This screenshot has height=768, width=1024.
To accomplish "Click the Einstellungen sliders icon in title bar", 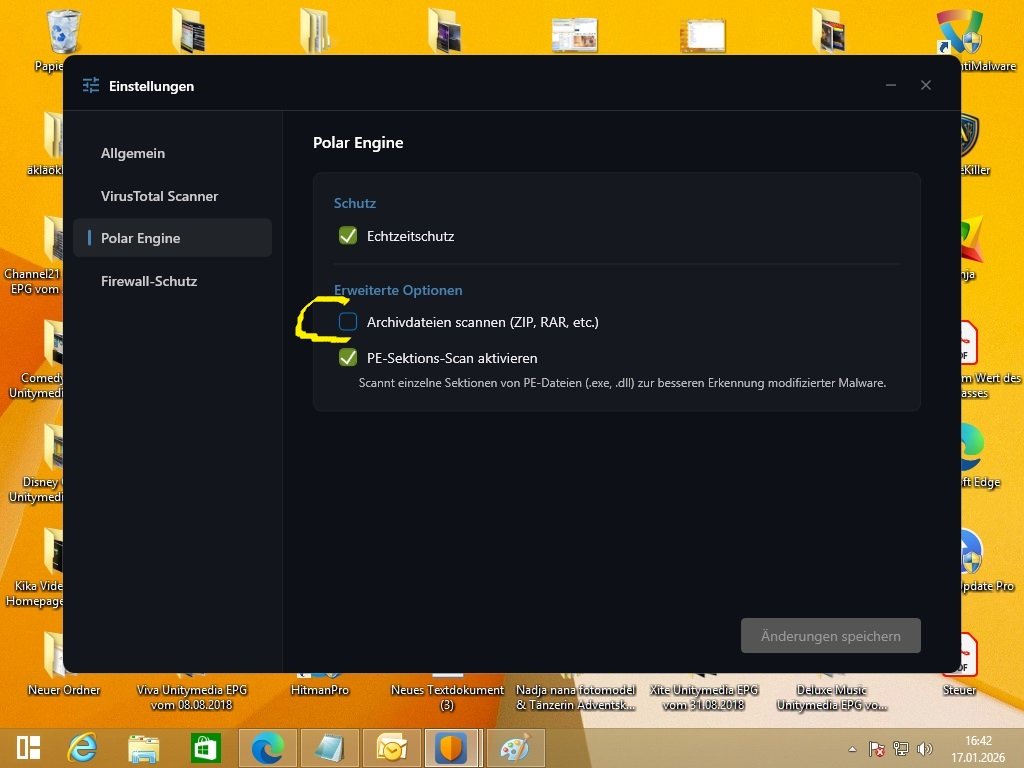I will click(x=91, y=86).
